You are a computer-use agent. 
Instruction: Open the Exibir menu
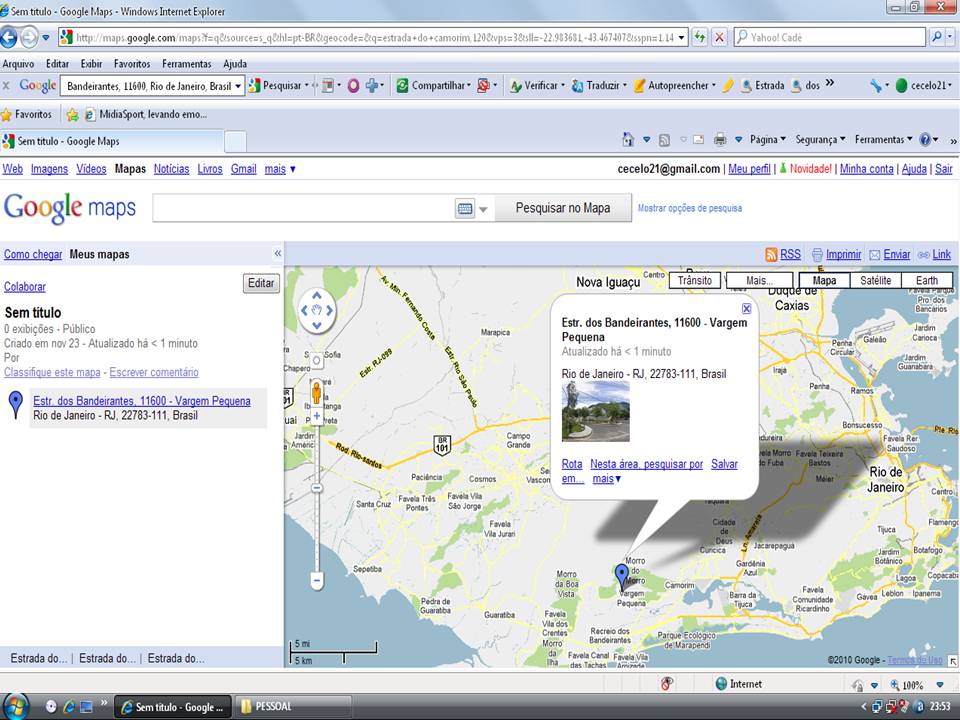pyautogui.click(x=91, y=64)
